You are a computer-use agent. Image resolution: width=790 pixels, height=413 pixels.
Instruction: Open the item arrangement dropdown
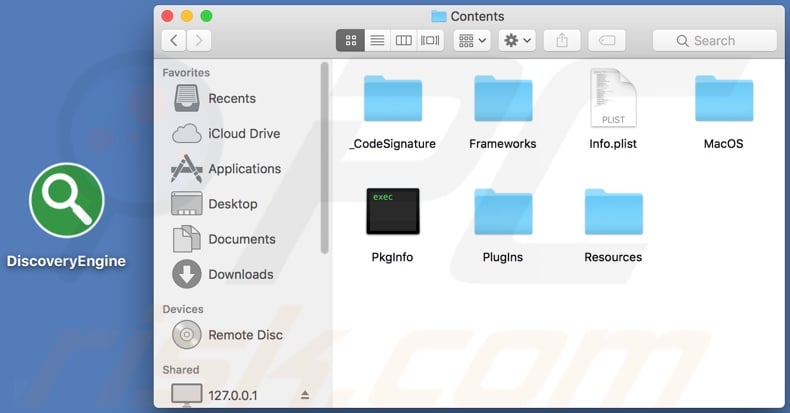(471, 41)
